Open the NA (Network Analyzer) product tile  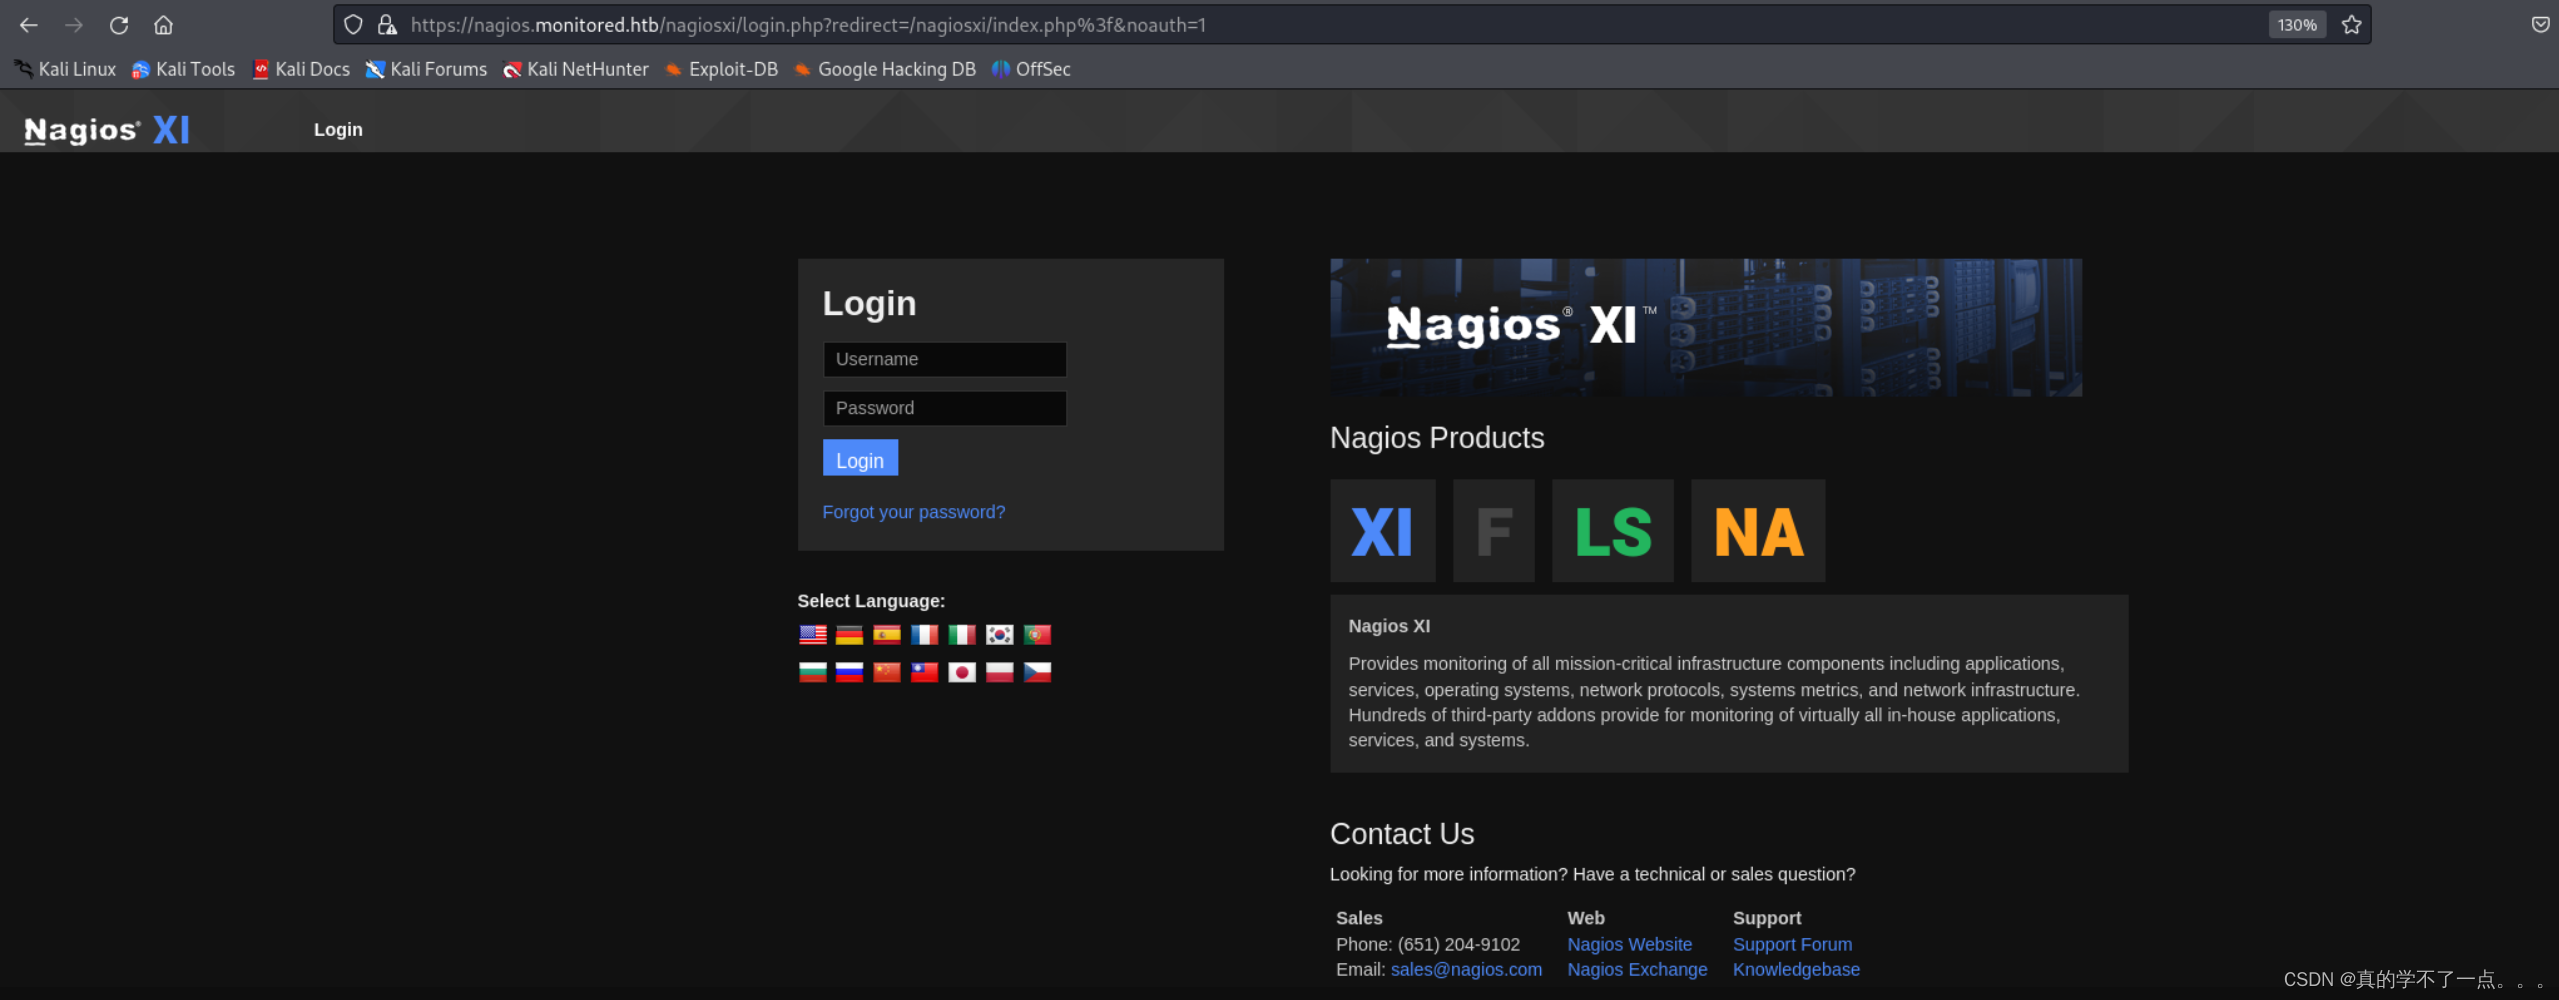click(x=1757, y=531)
